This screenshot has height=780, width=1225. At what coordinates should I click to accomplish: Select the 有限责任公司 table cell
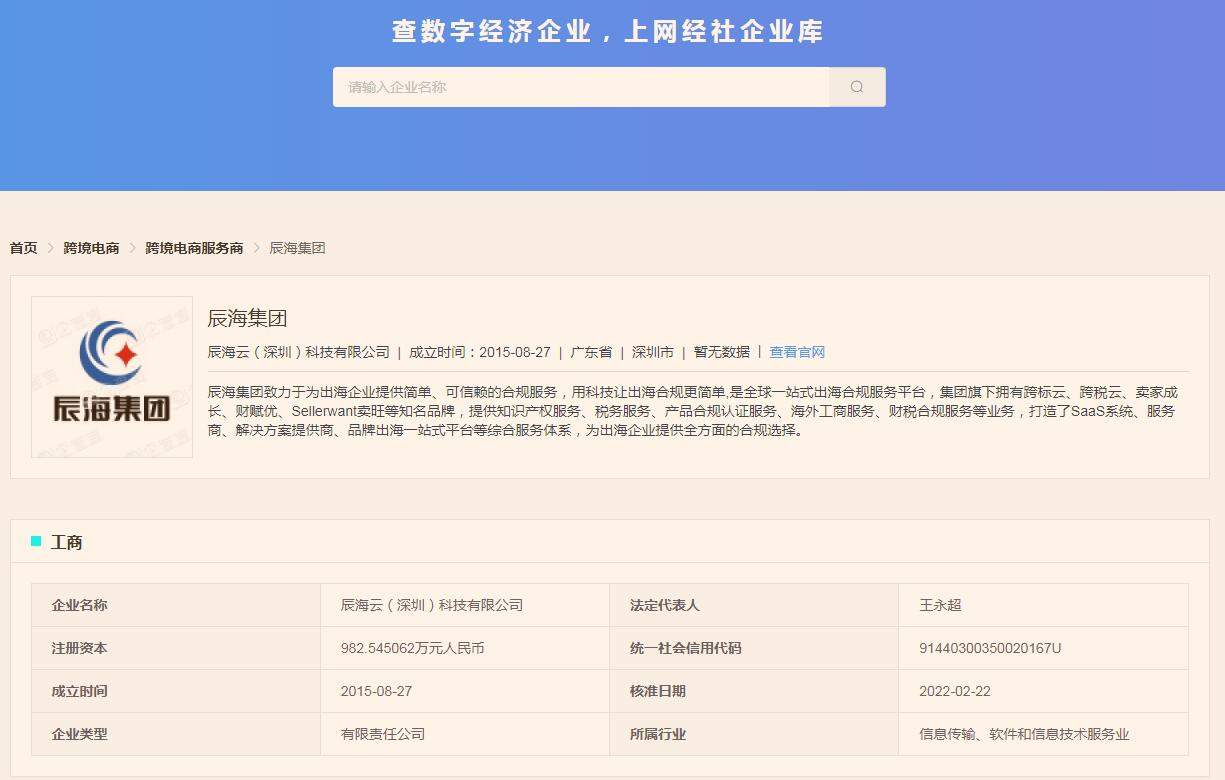[465, 734]
